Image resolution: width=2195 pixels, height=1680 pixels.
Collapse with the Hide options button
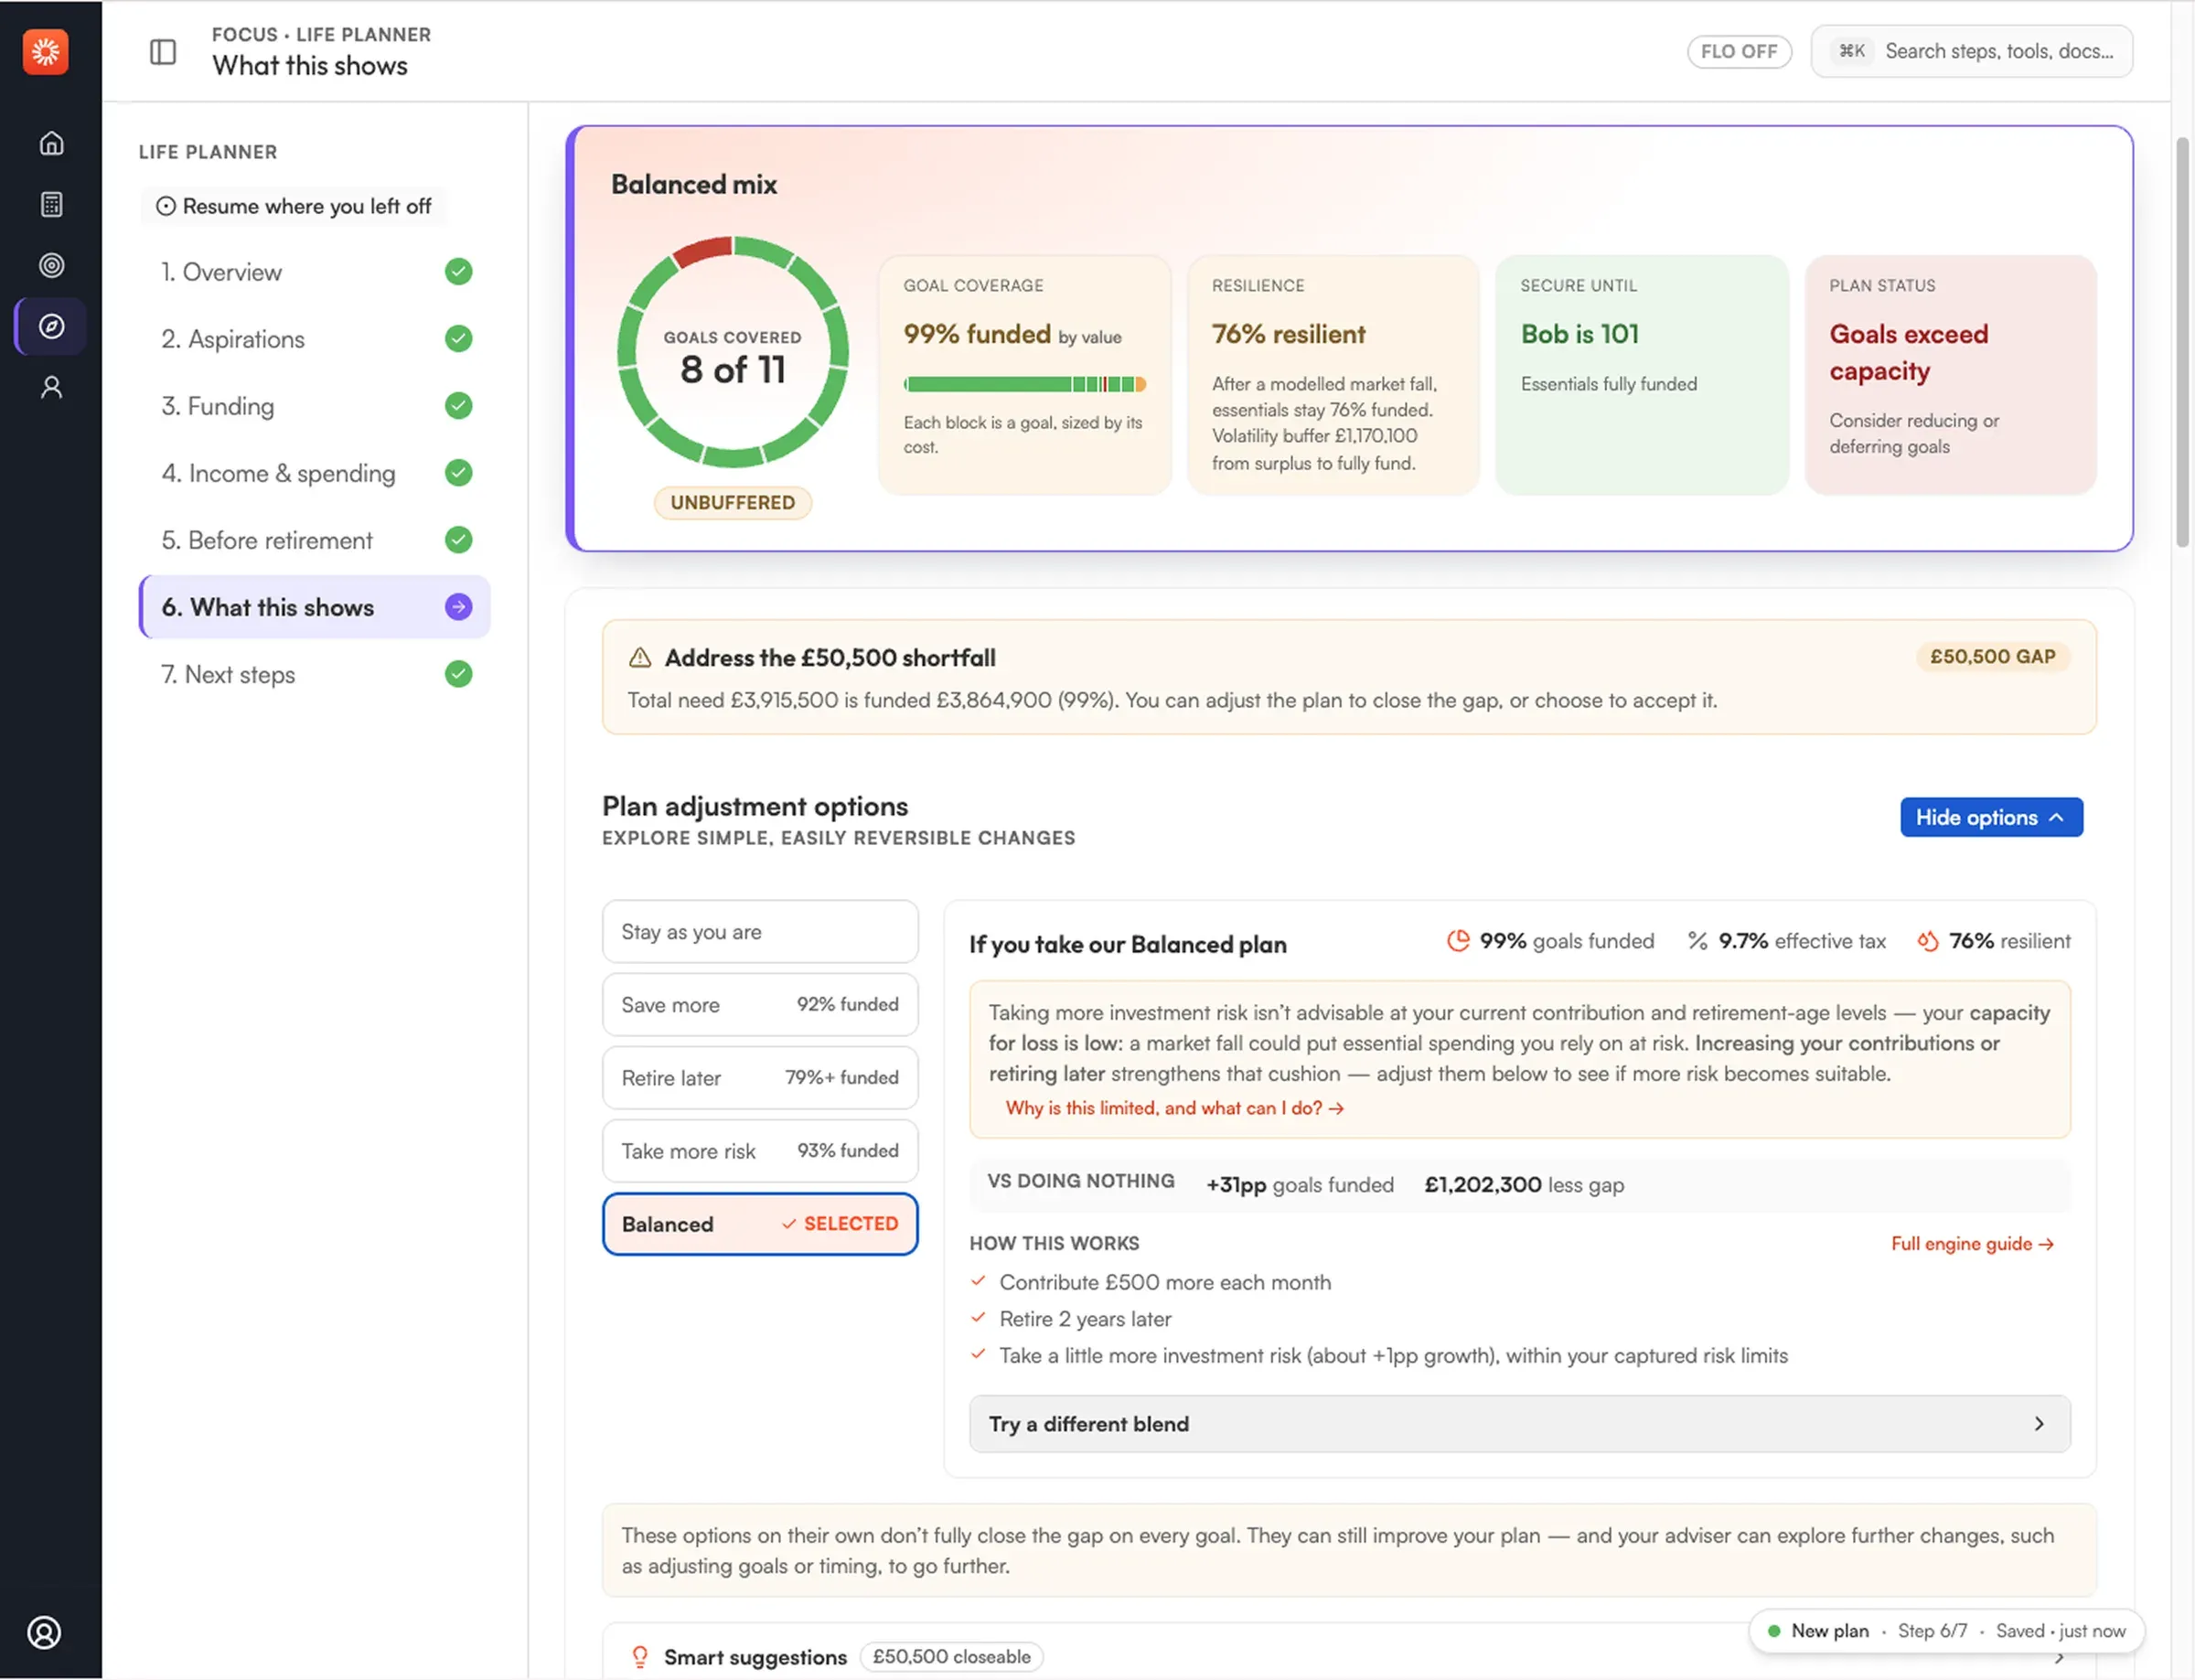coord(1990,817)
